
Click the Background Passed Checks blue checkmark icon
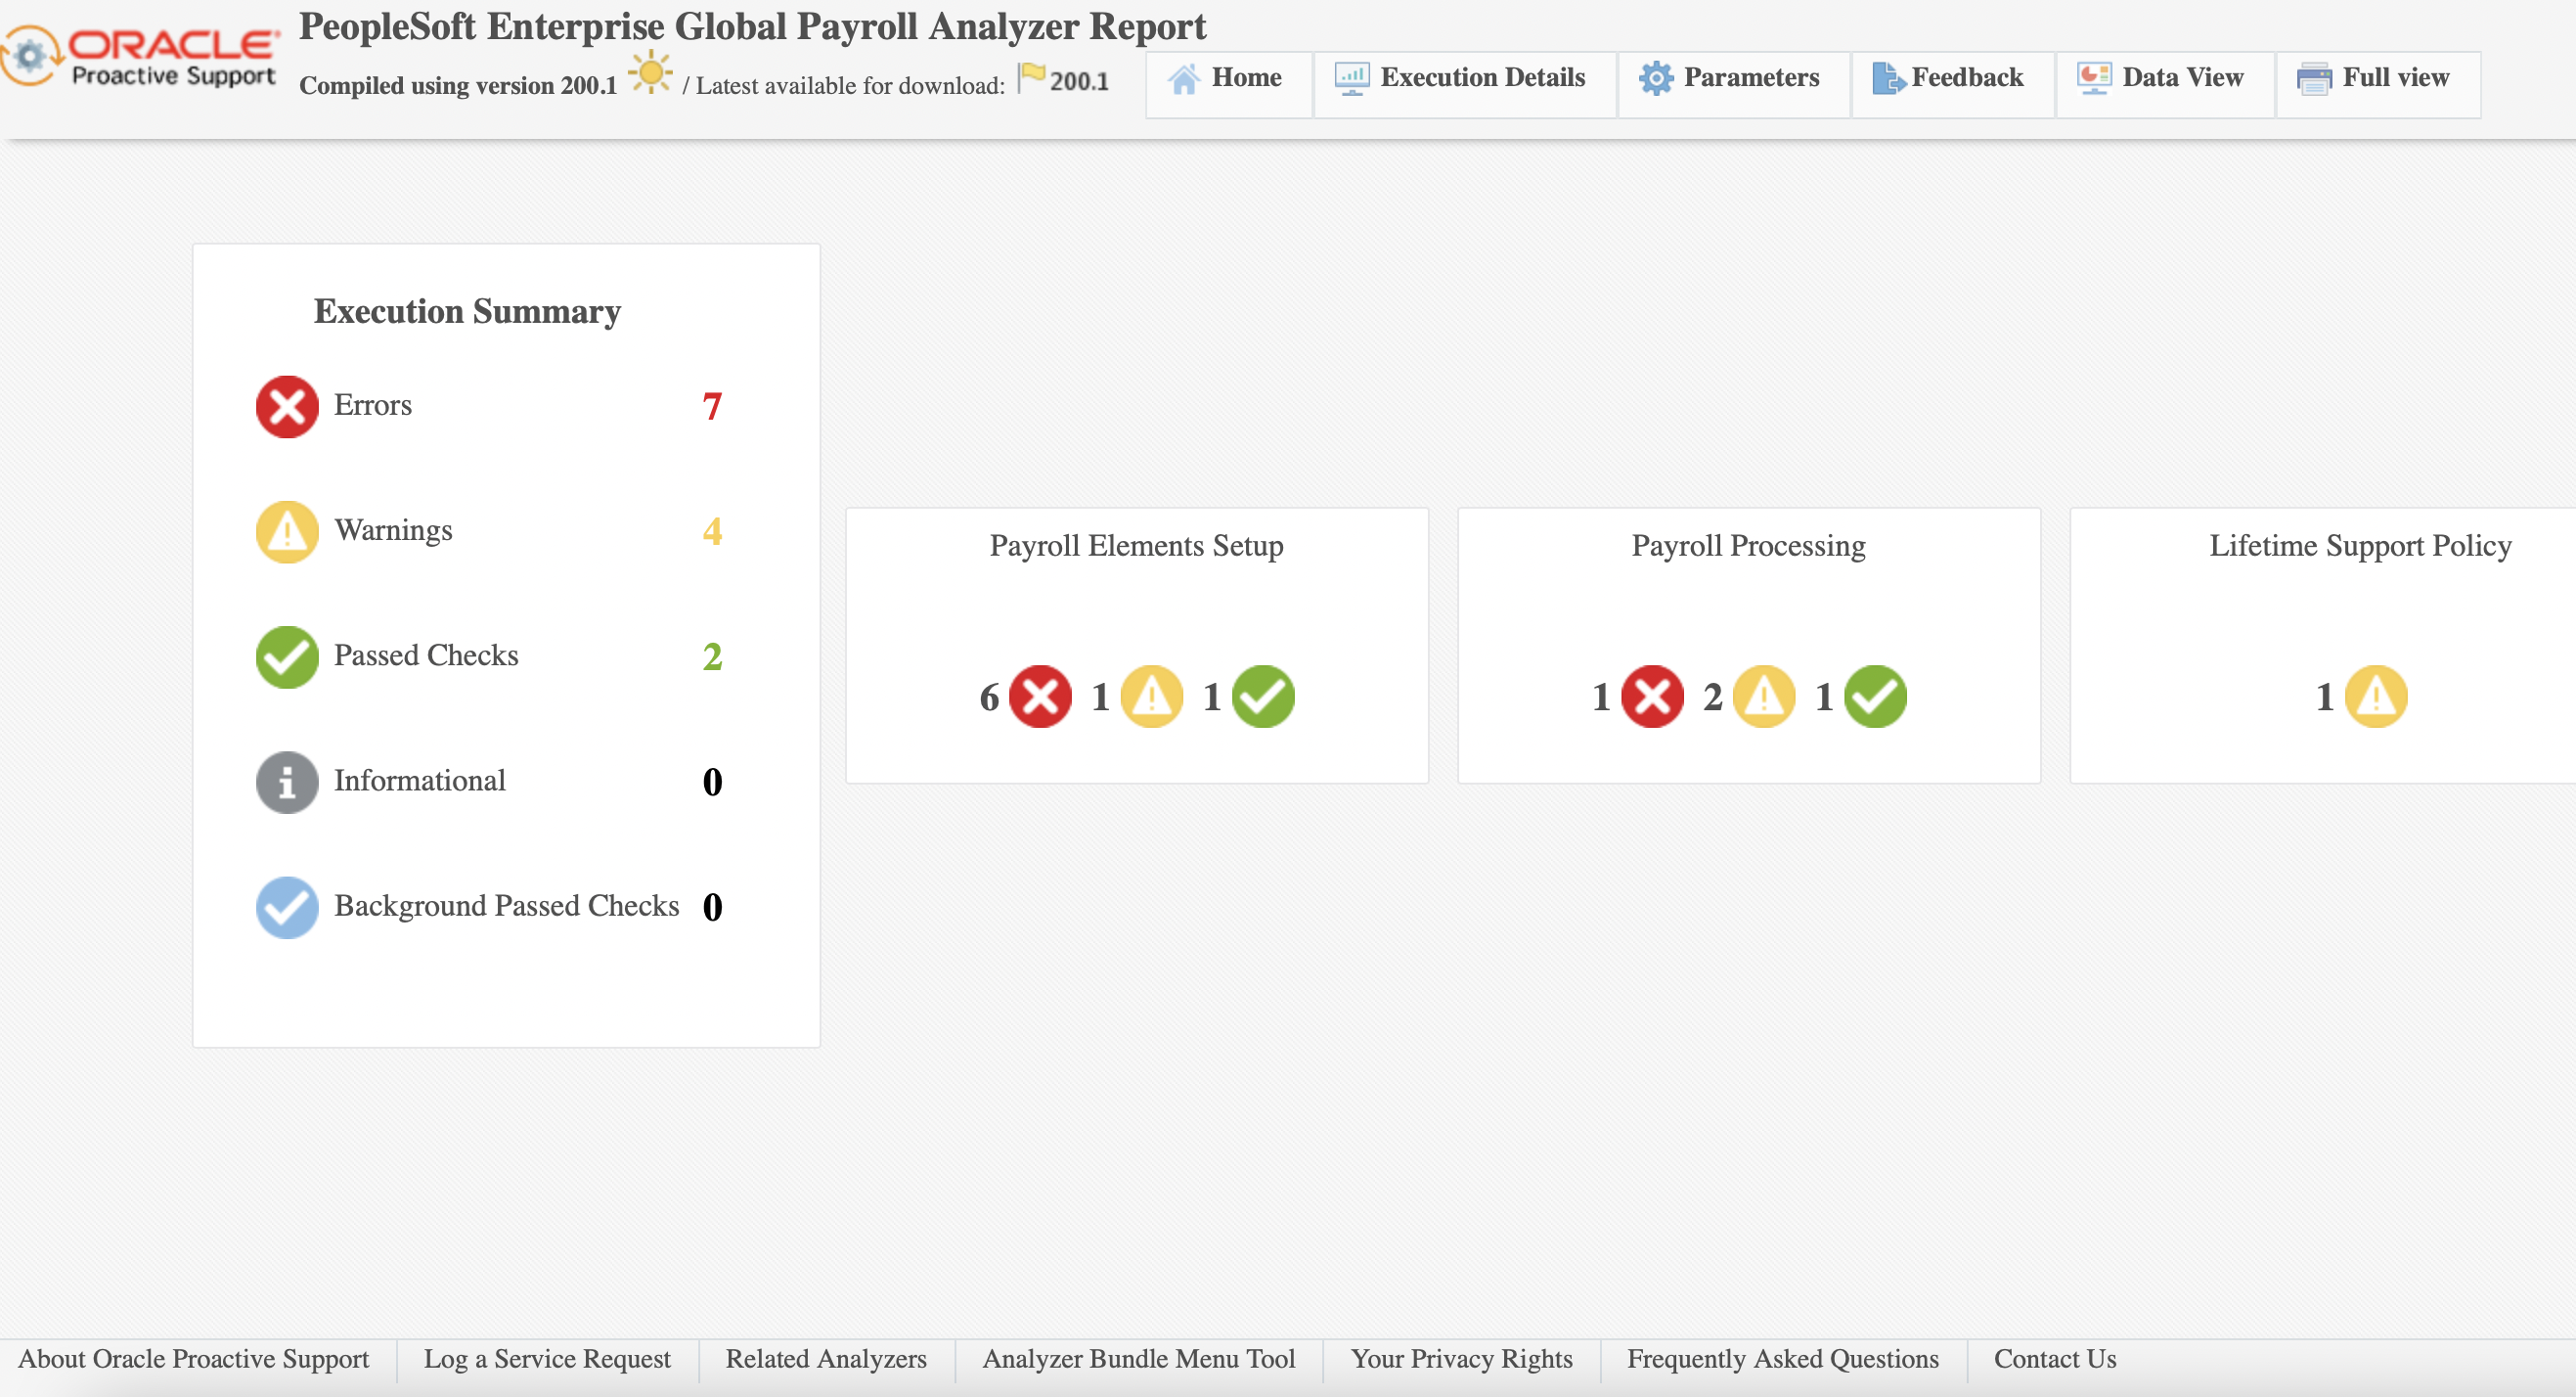(x=284, y=903)
